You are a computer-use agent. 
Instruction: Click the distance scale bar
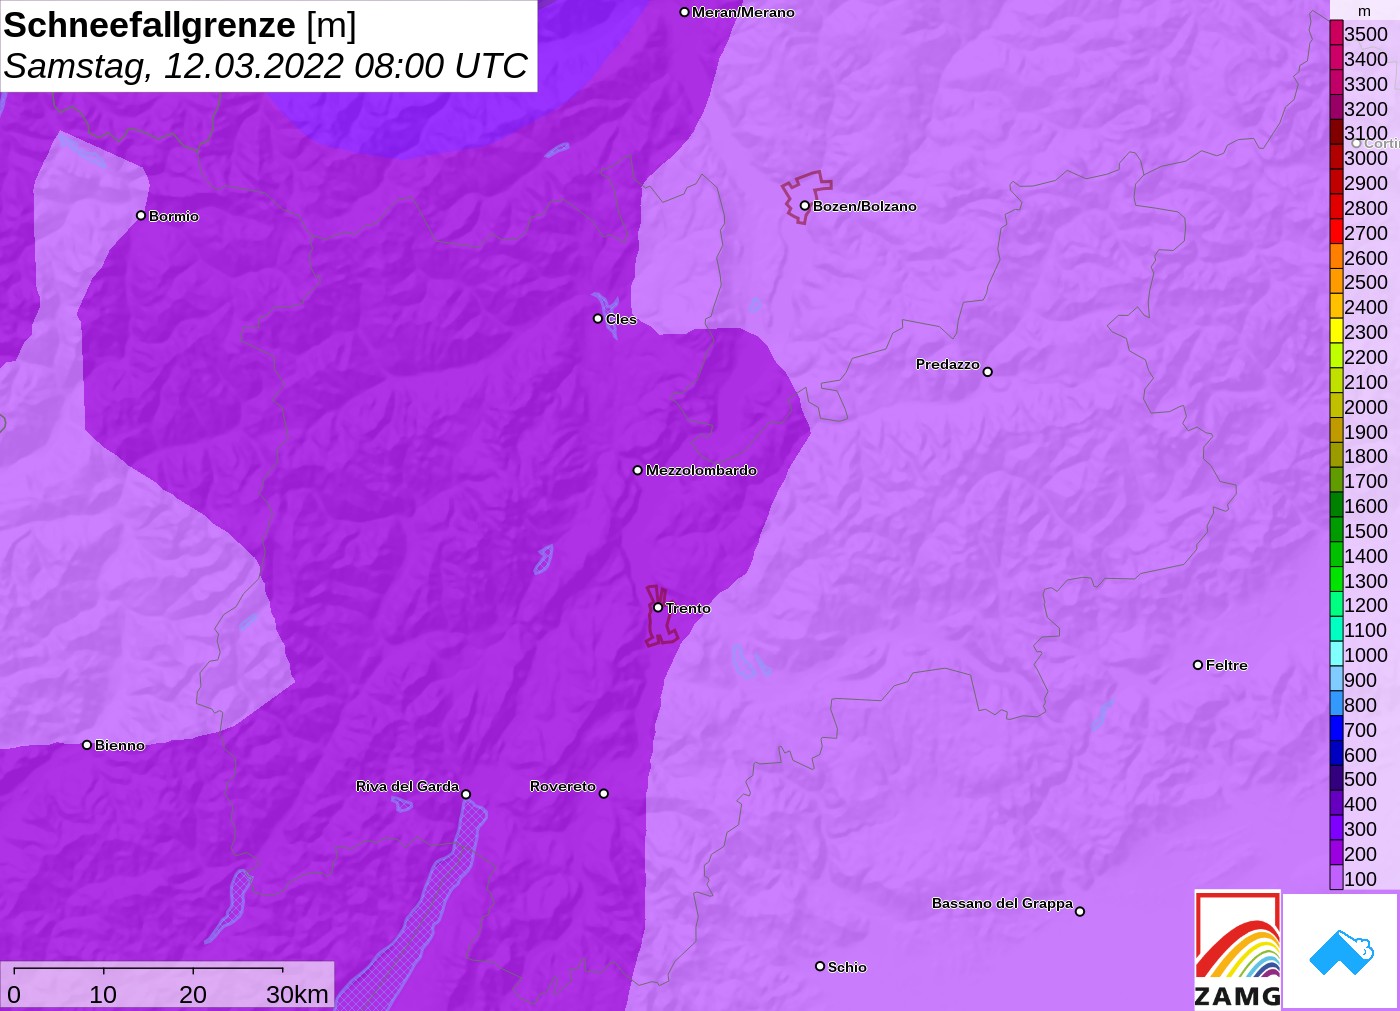(149, 969)
